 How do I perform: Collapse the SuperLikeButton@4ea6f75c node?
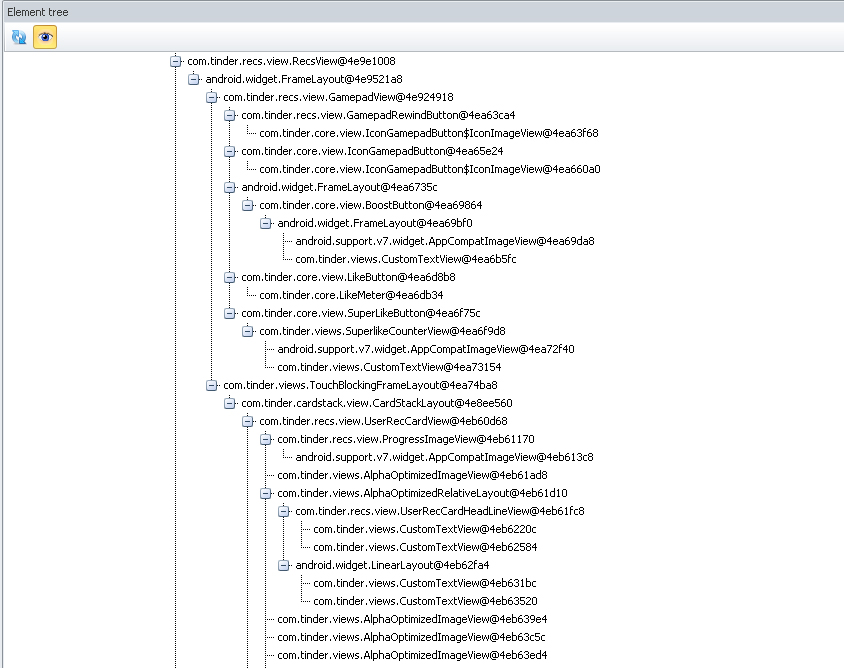pos(230,313)
